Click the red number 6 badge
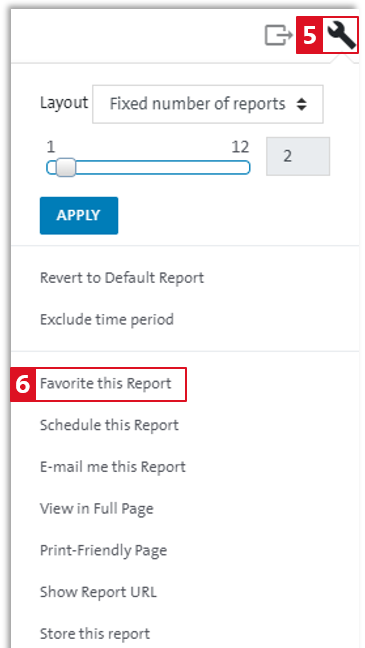 (23, 384)
